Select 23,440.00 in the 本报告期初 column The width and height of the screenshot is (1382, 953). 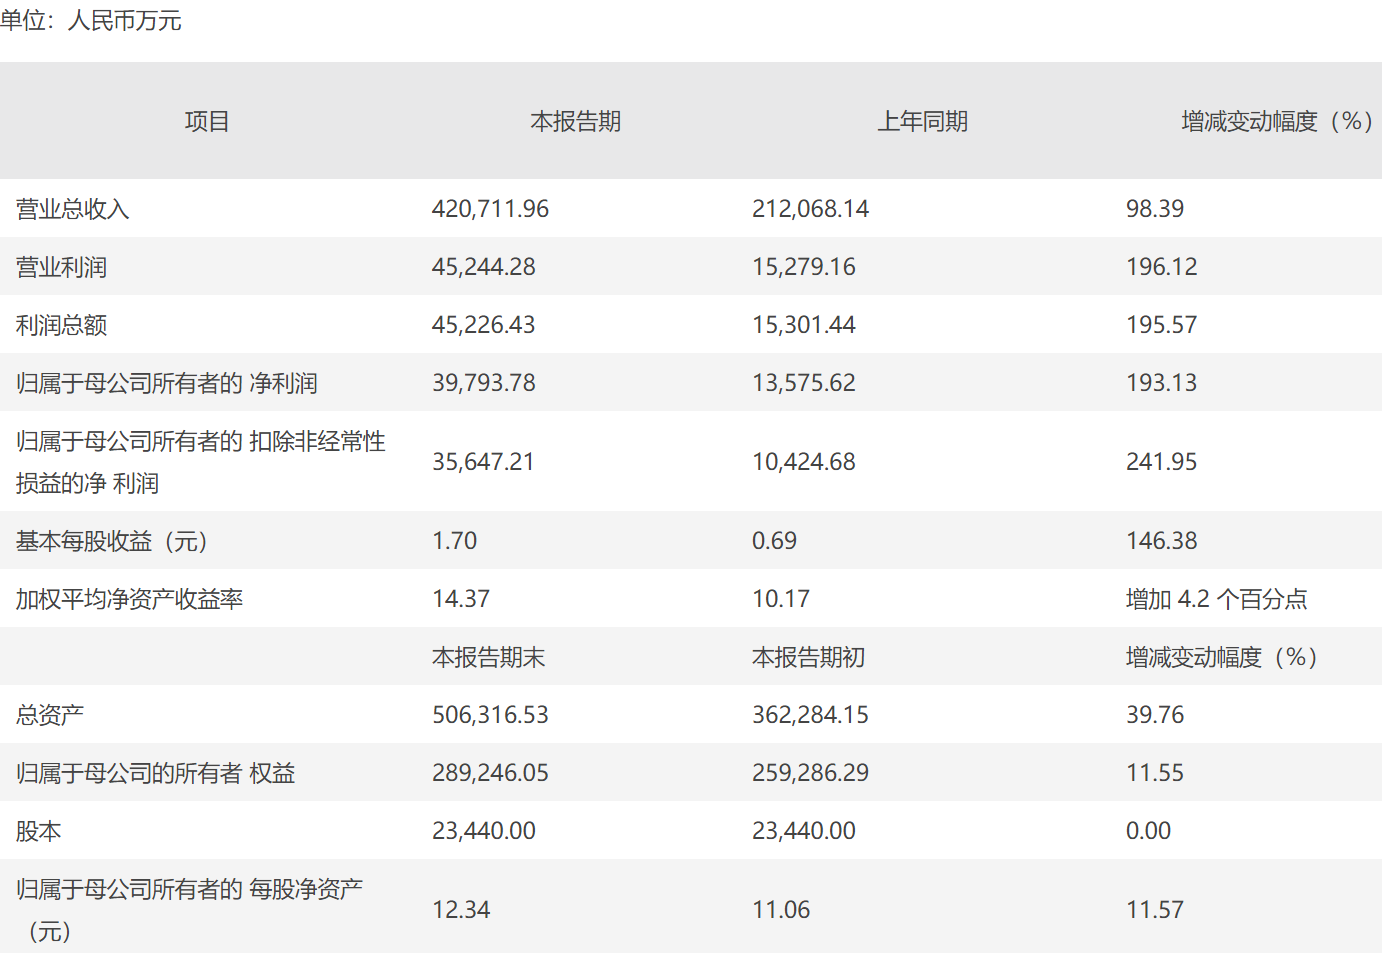click(x=803, y=831)
